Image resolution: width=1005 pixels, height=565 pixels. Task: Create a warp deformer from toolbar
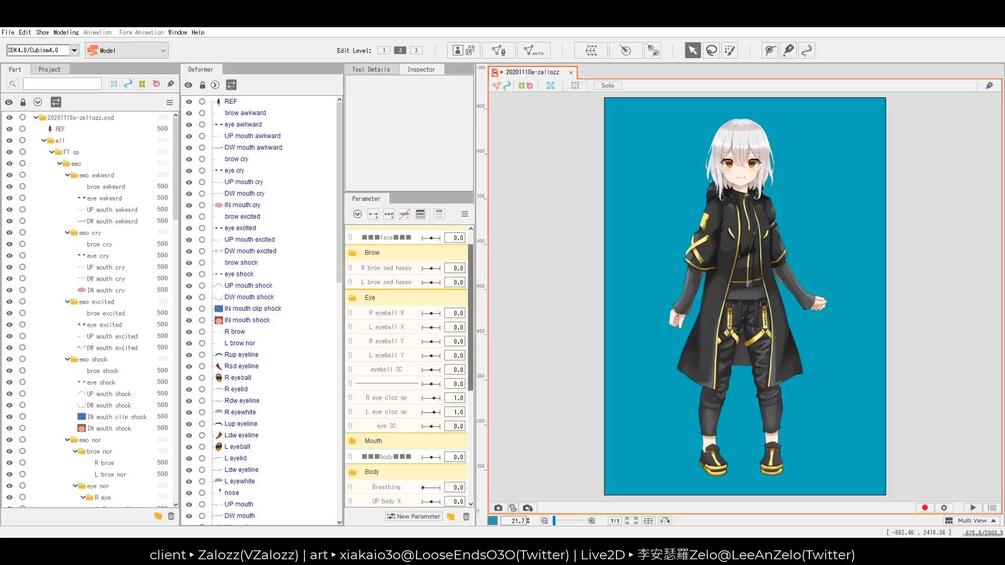[x=591, y=50]
